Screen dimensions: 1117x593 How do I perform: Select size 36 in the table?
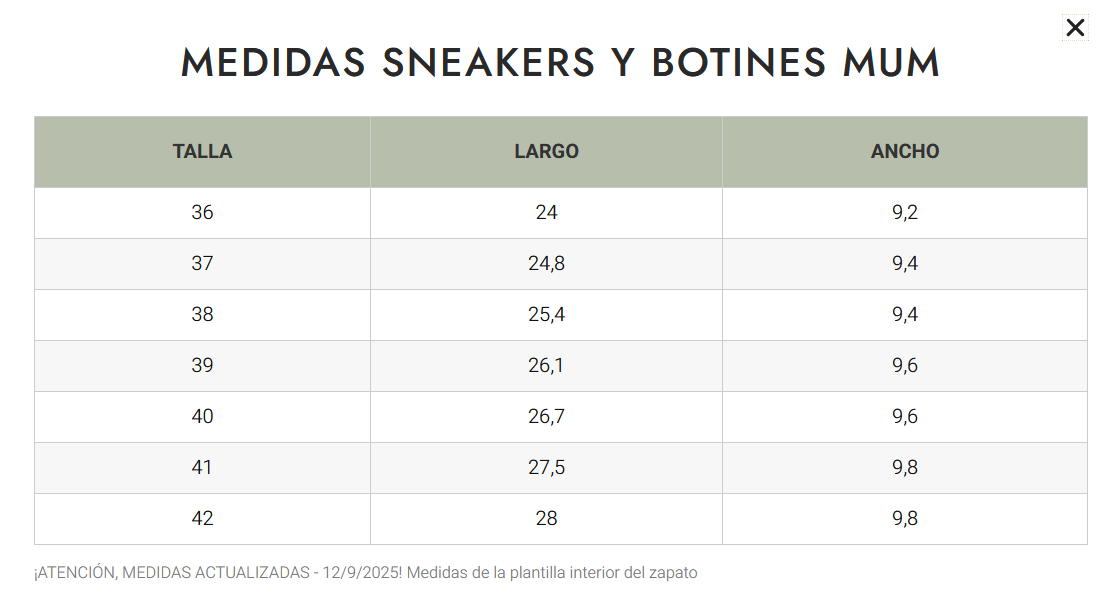[x=202, y=213]
